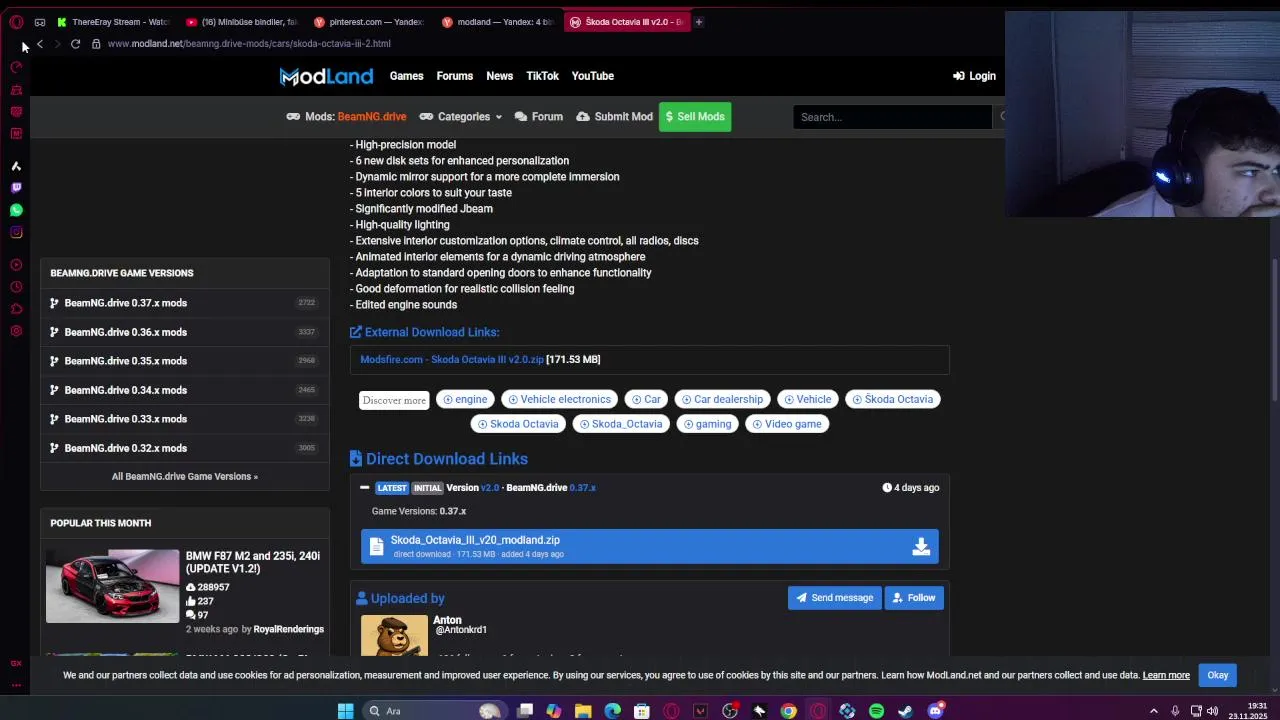Click the volume icon in system tray
This screenshot has height=720, width=1280.
click(x=1212, y=711)
